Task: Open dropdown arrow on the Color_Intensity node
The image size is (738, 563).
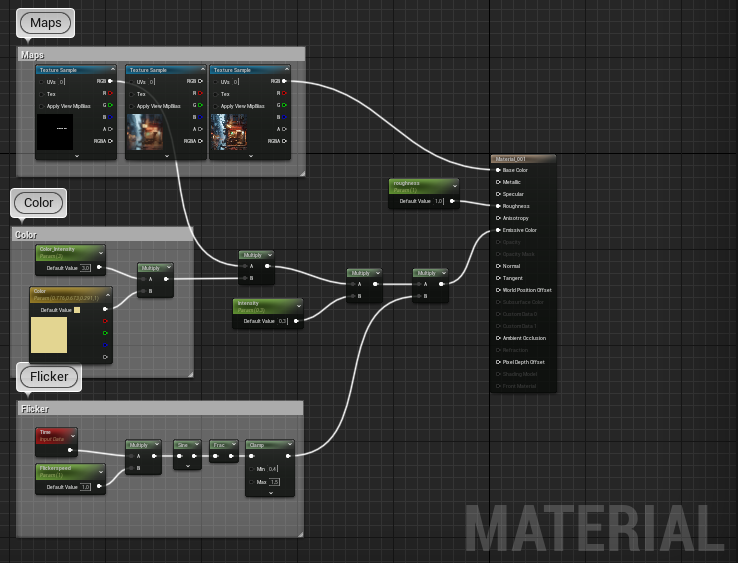Action: coord(101,253)
